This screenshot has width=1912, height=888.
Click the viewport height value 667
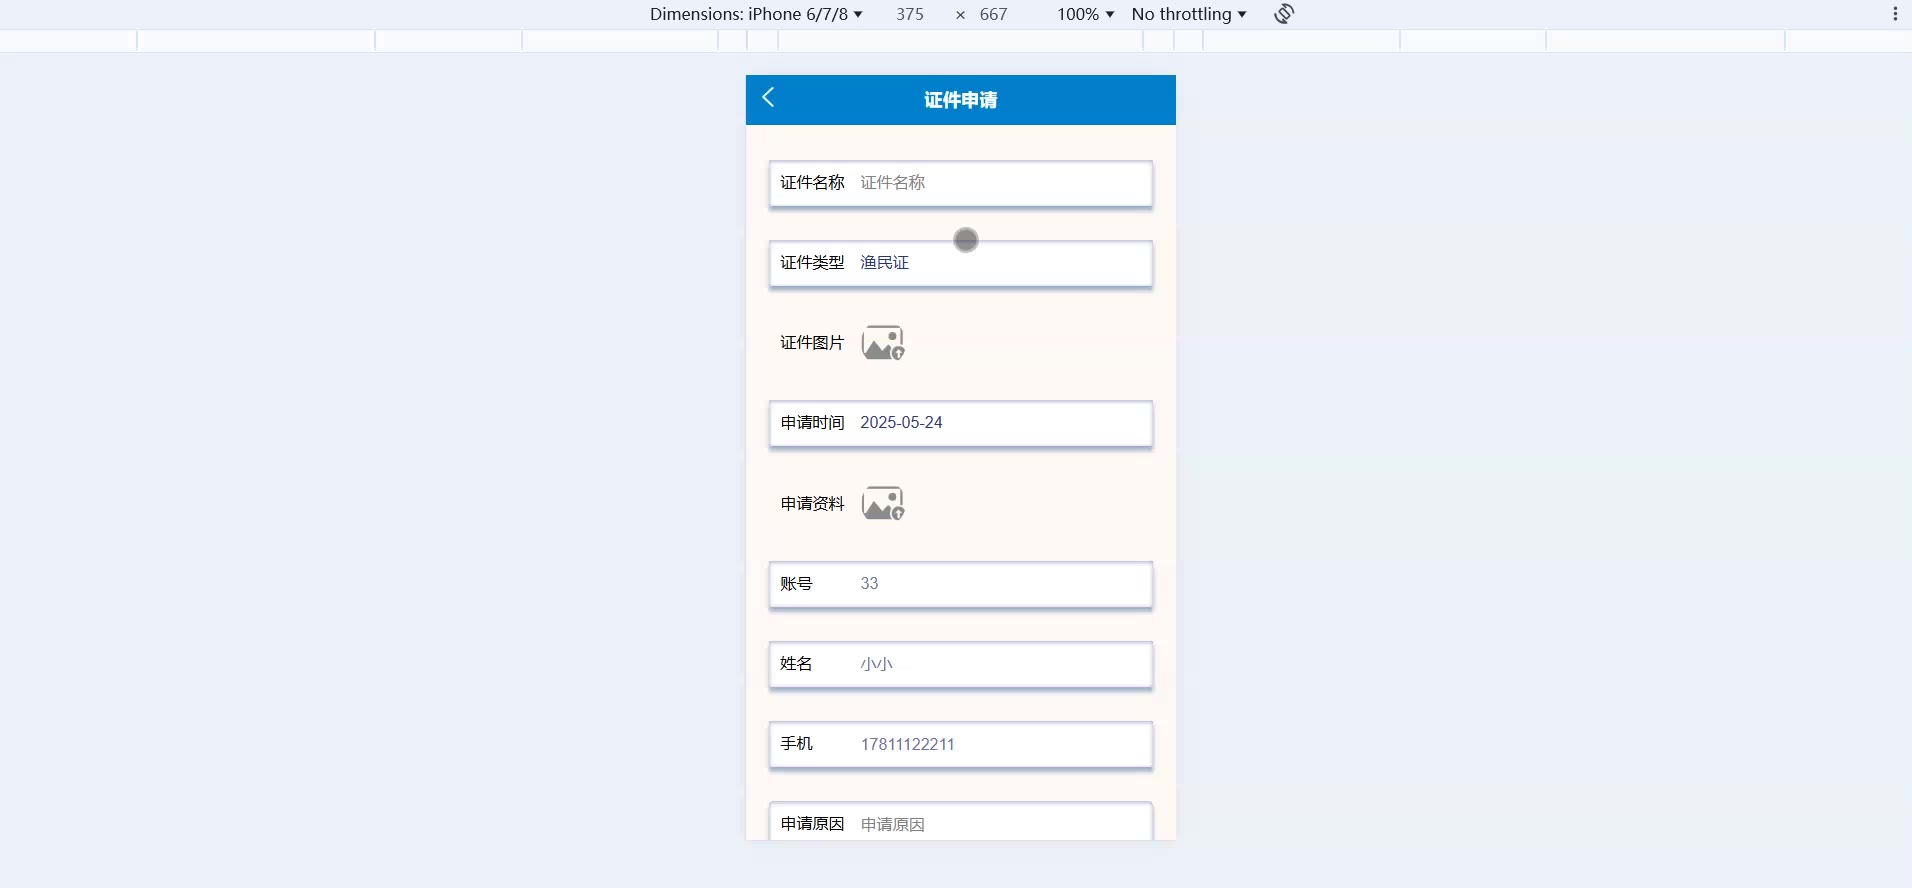pos(993,14)
